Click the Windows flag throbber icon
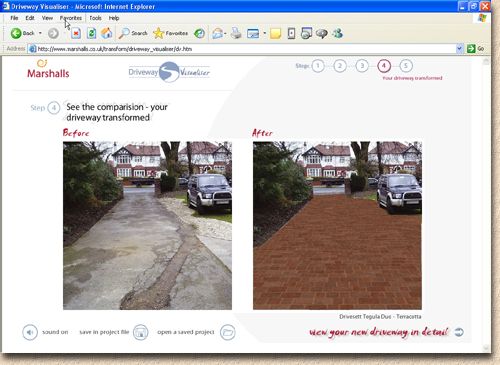Image resolution: width=500 pixels, height=365 pixels. coord(482,18)
